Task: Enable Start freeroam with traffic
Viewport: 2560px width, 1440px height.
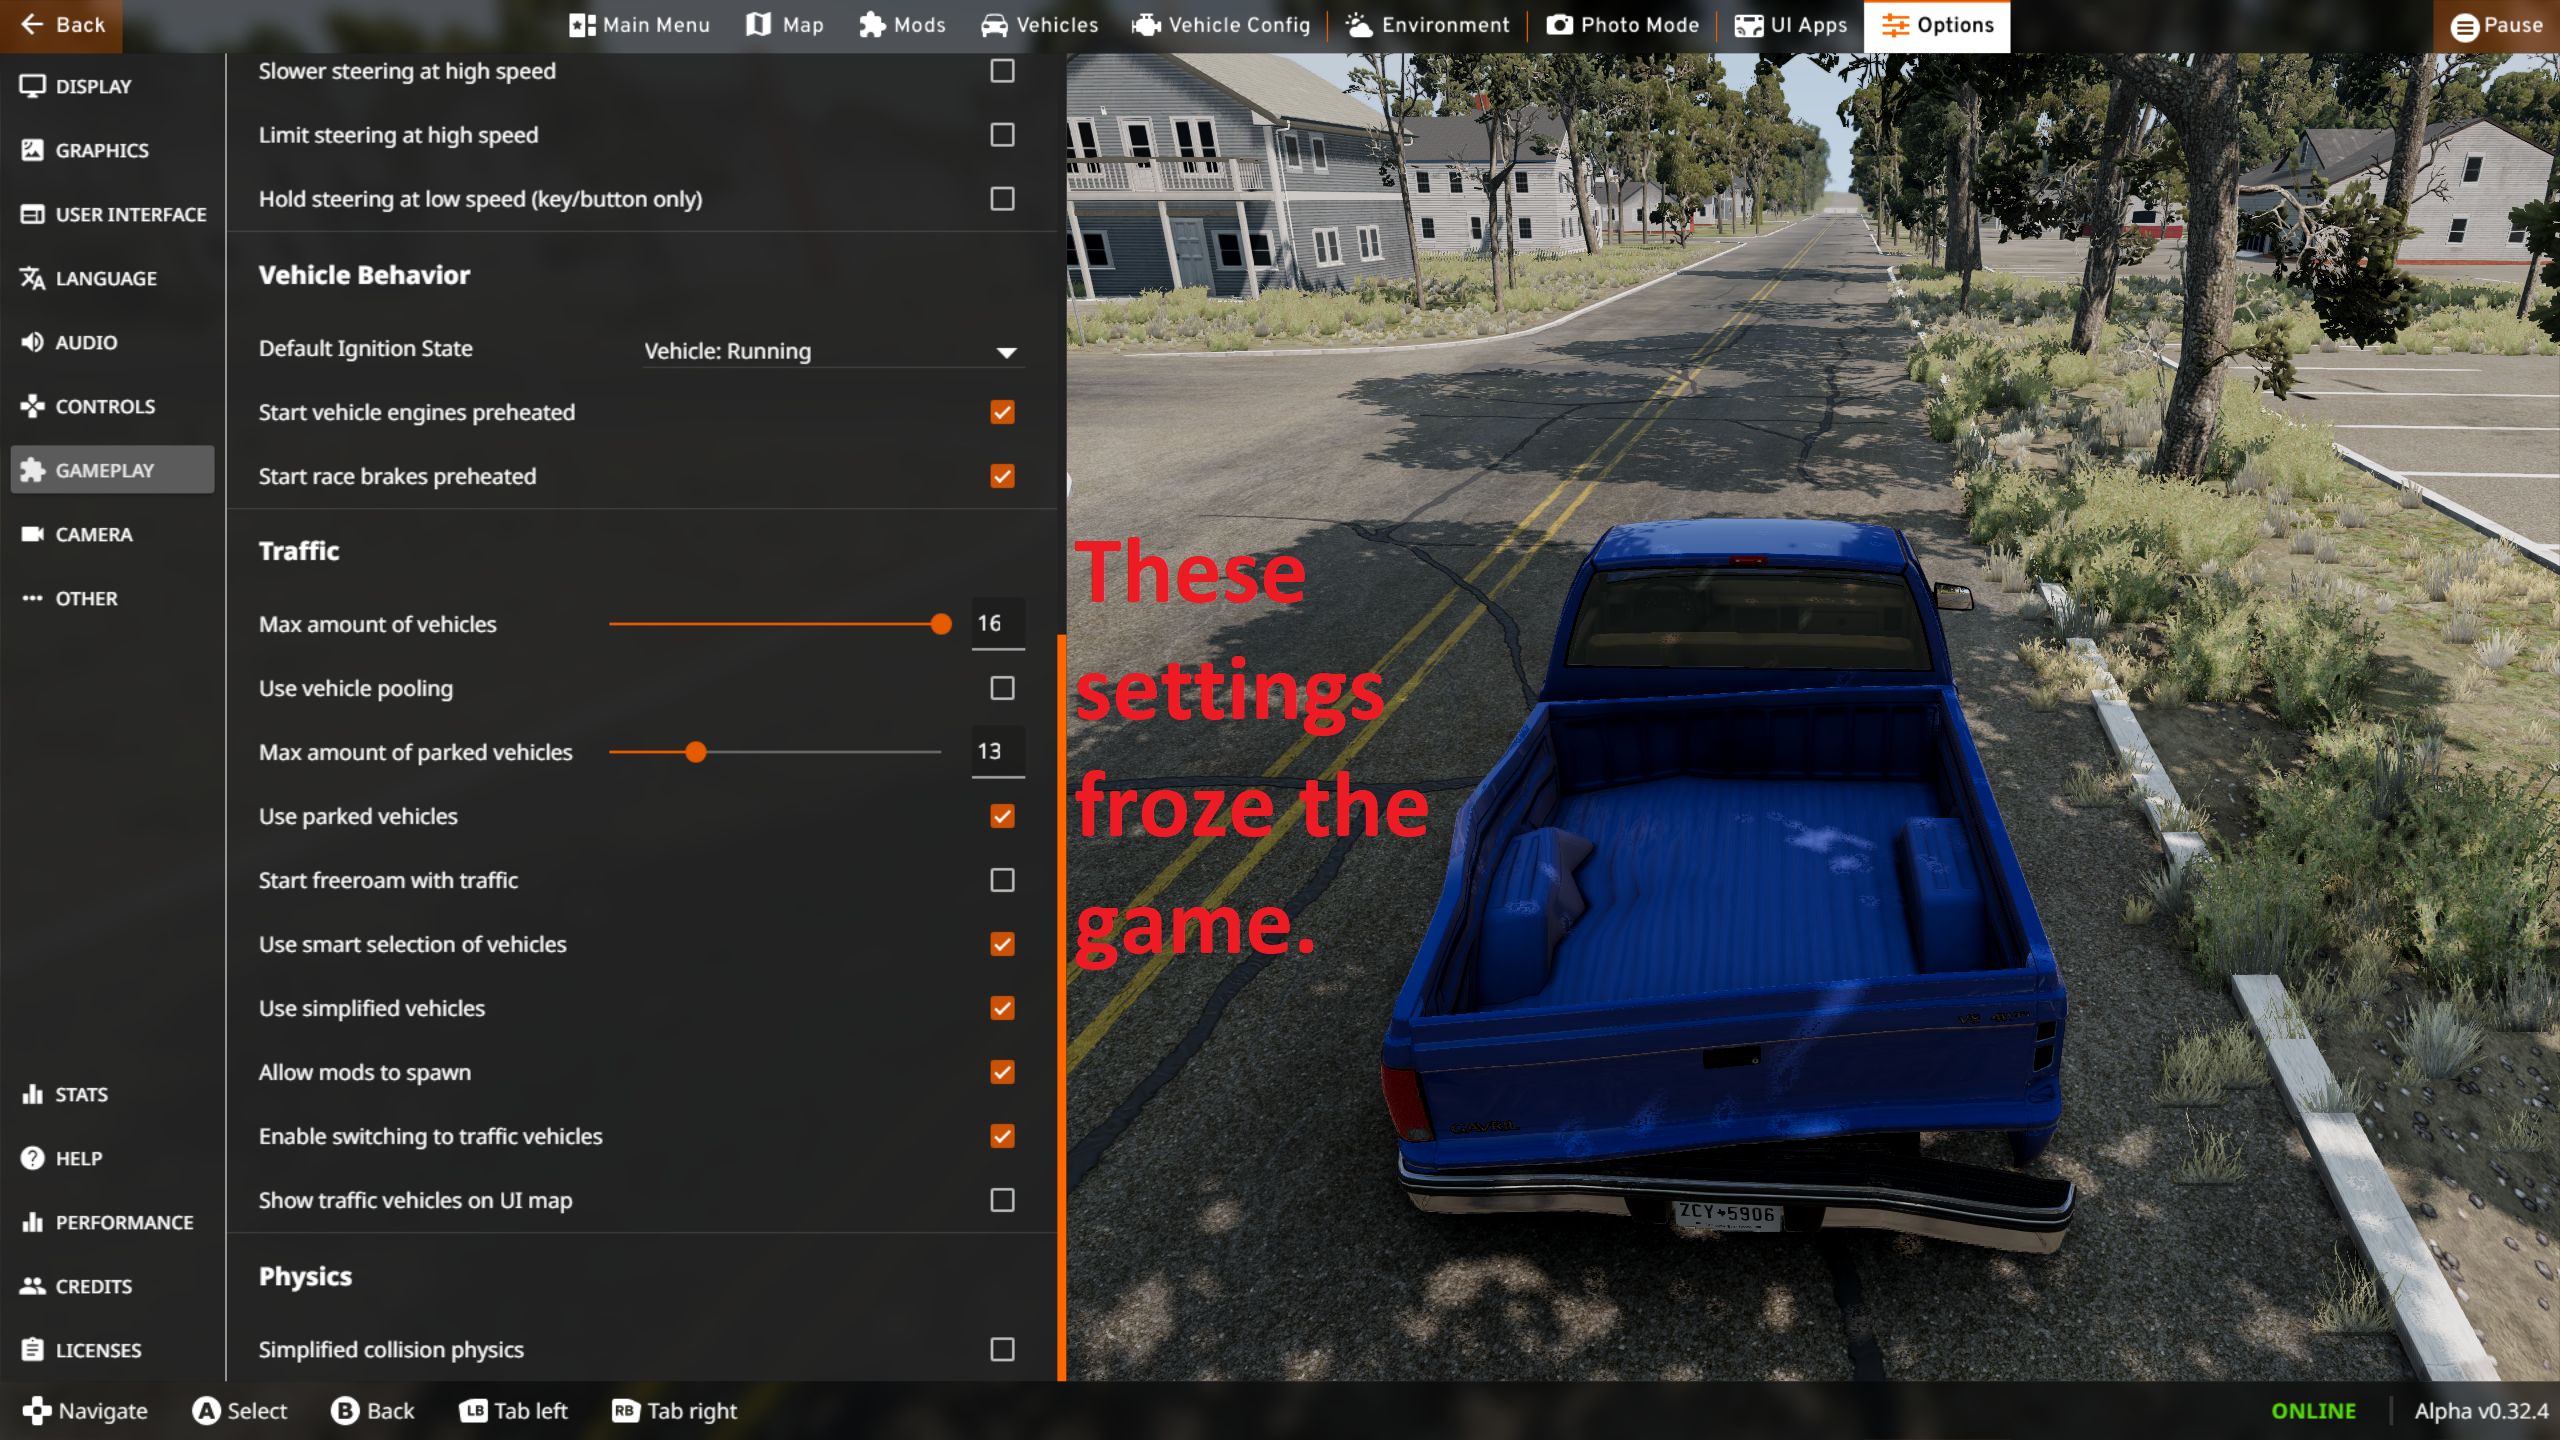Action: pos(1002,880)
